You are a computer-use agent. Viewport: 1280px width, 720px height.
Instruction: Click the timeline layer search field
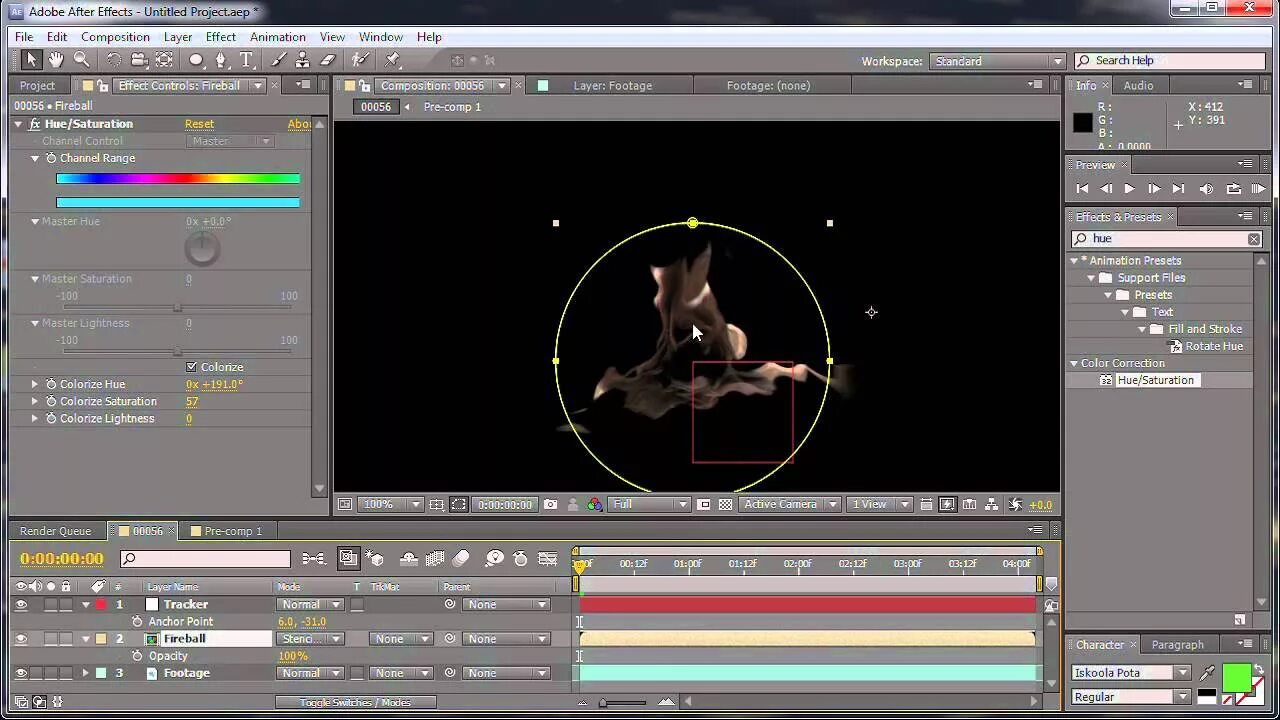(205, 559)
